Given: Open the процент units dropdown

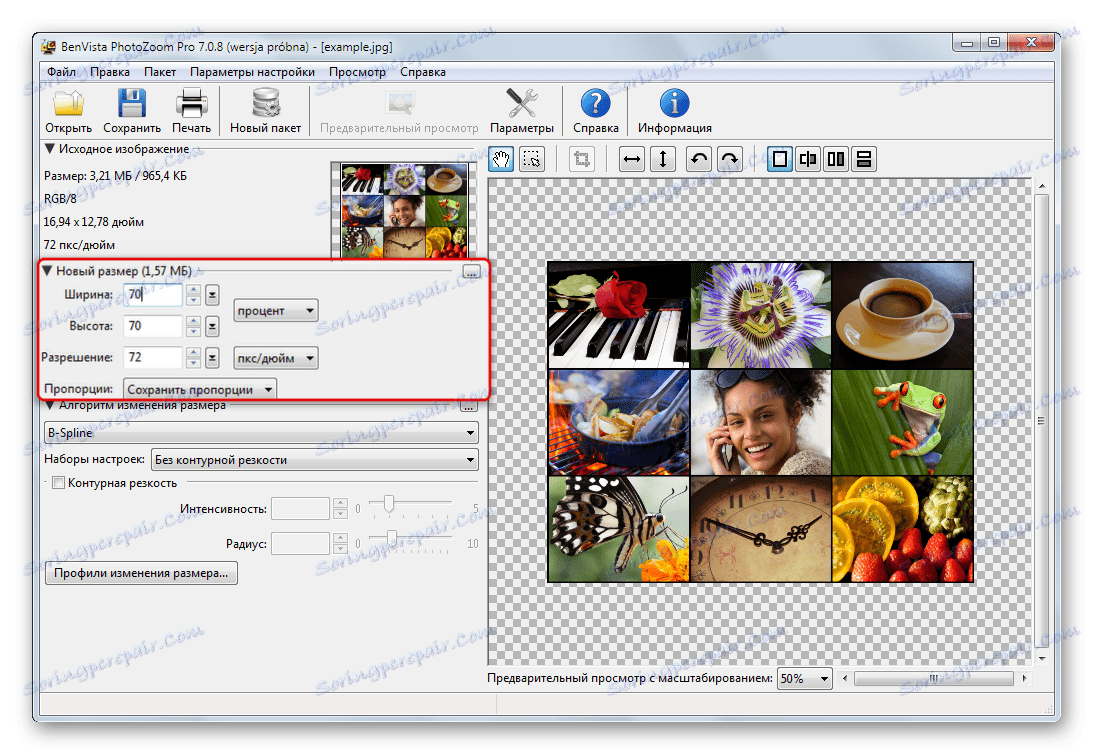Looking at the screenshot, I should (x=276, y=311).
